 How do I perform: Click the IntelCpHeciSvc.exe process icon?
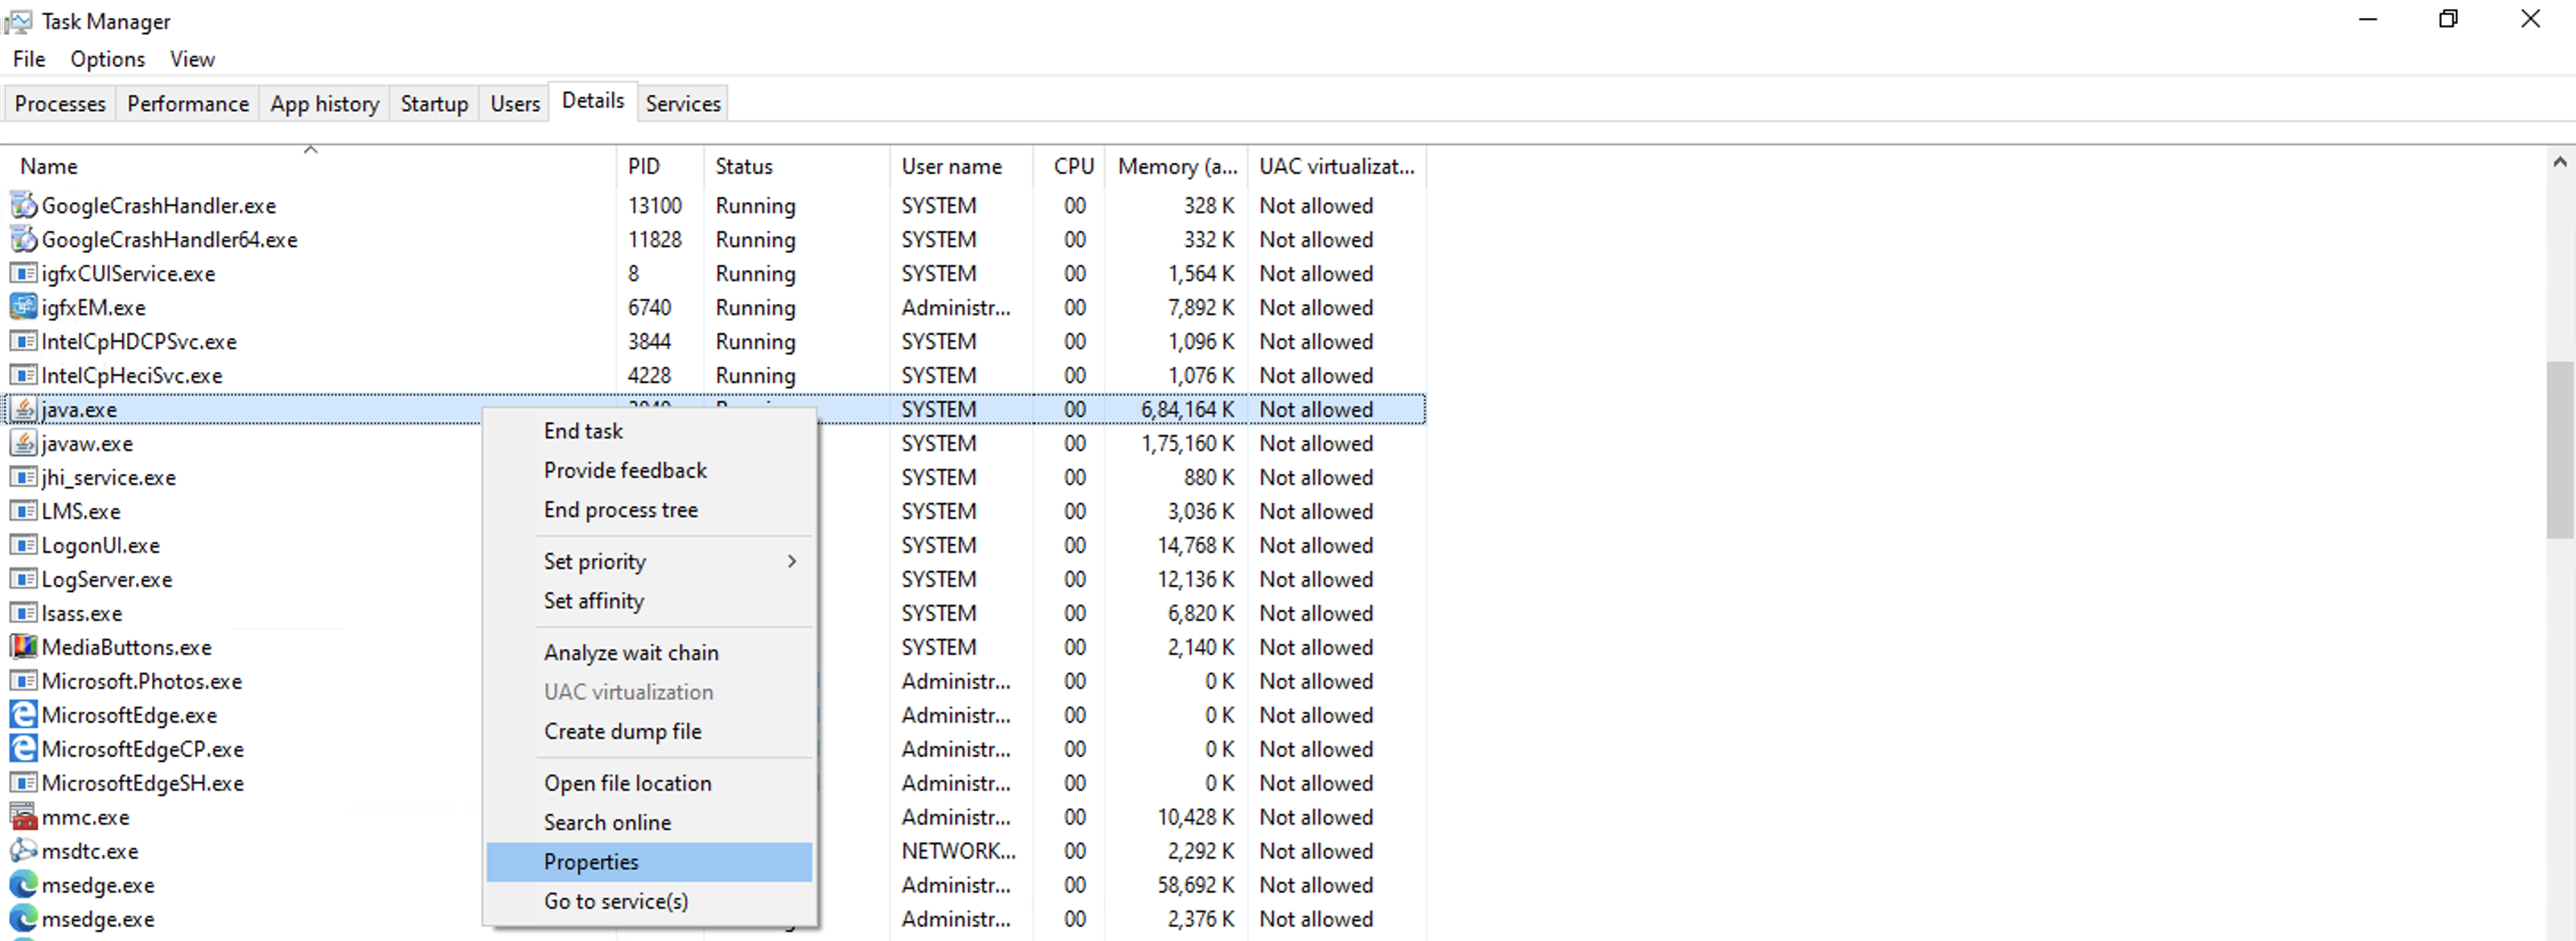23,376
